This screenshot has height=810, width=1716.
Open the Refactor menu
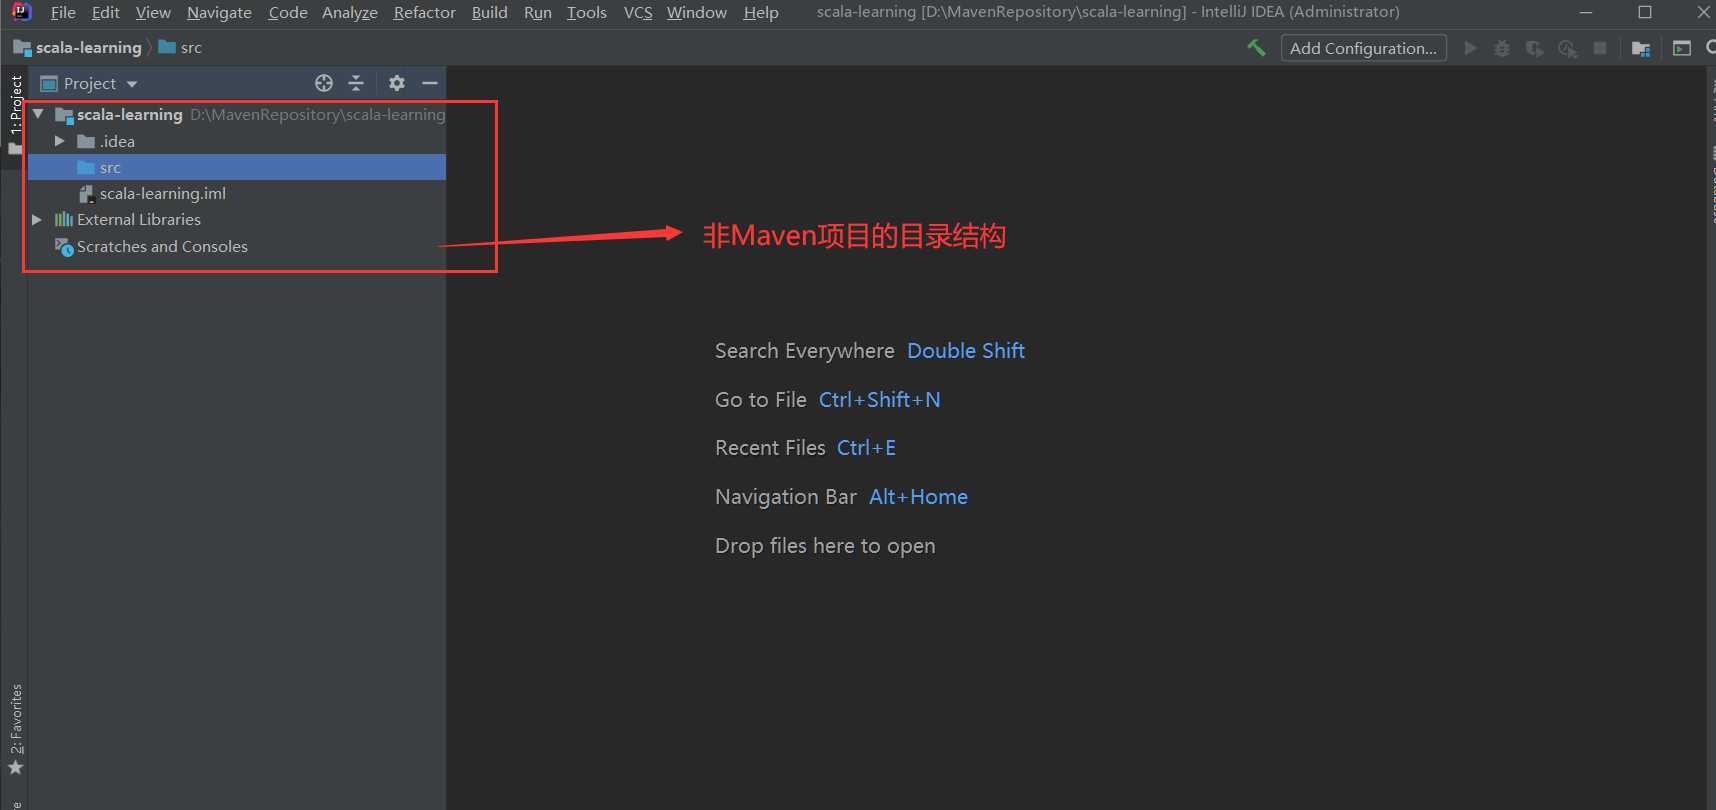(425, 12)
